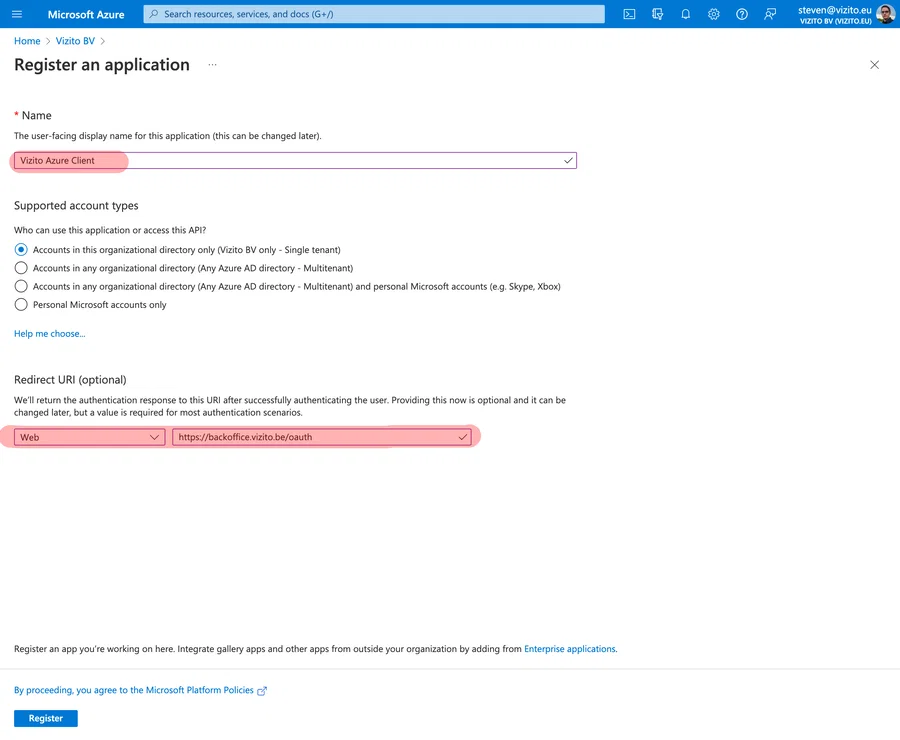This screenshot has width=900, height=740.
Task: Open the Web platform type dropdown
Action: [90, 437]
